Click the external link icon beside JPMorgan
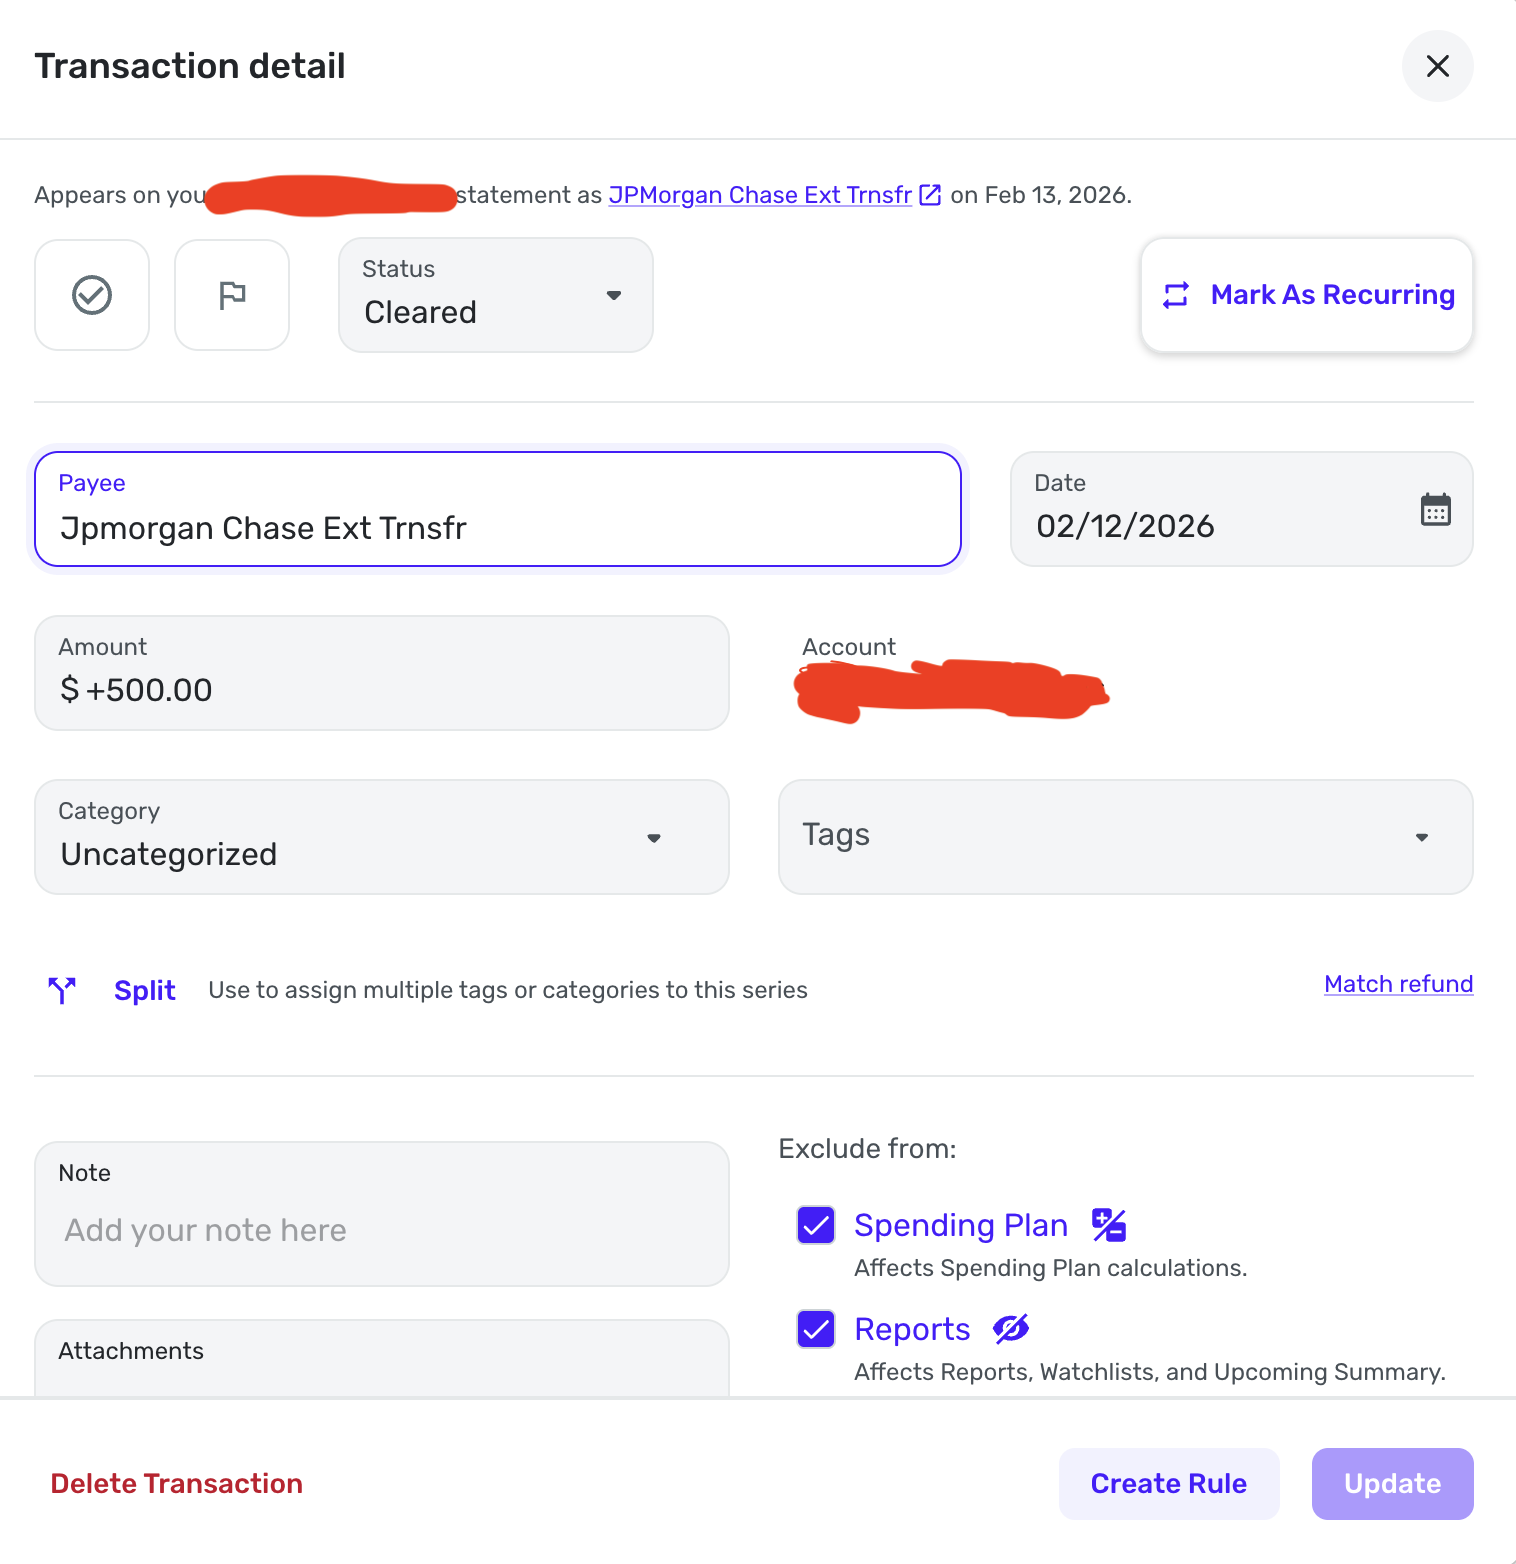The width and height of the screenshot is (1516, 1564). tap(930, 195)
